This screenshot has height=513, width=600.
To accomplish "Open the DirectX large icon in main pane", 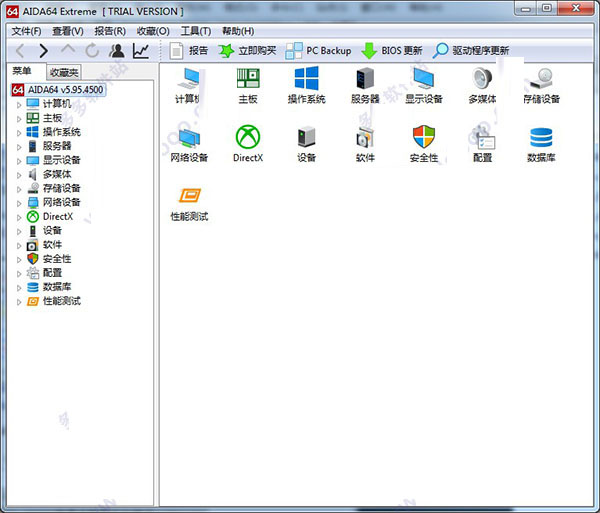I will tap(248, 144).
